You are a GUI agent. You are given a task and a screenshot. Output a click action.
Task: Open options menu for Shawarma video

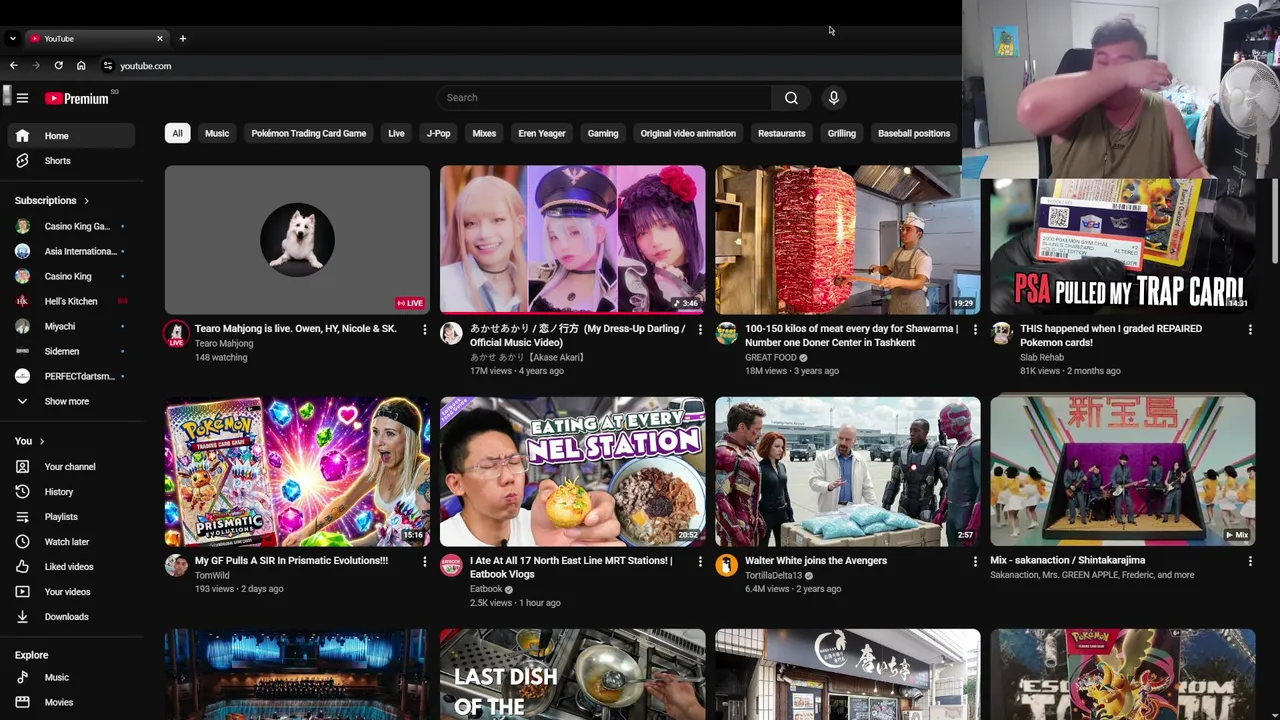click(x=975, y=329)
